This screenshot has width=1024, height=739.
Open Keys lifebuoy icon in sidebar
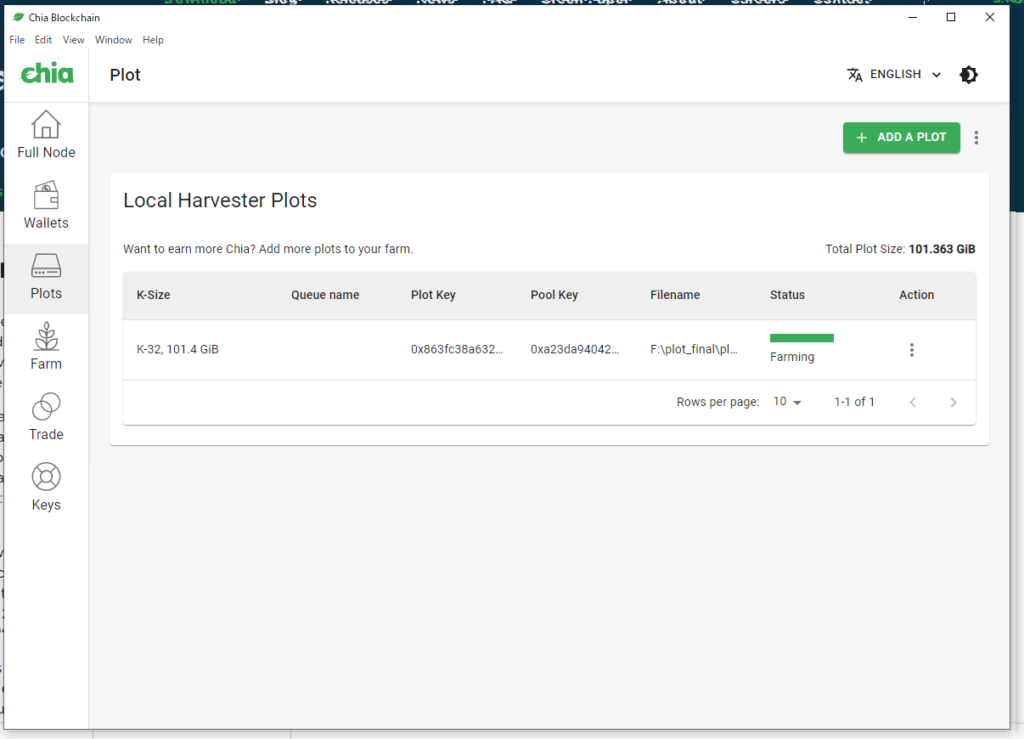pyautogui.click(x=46, y=477)
